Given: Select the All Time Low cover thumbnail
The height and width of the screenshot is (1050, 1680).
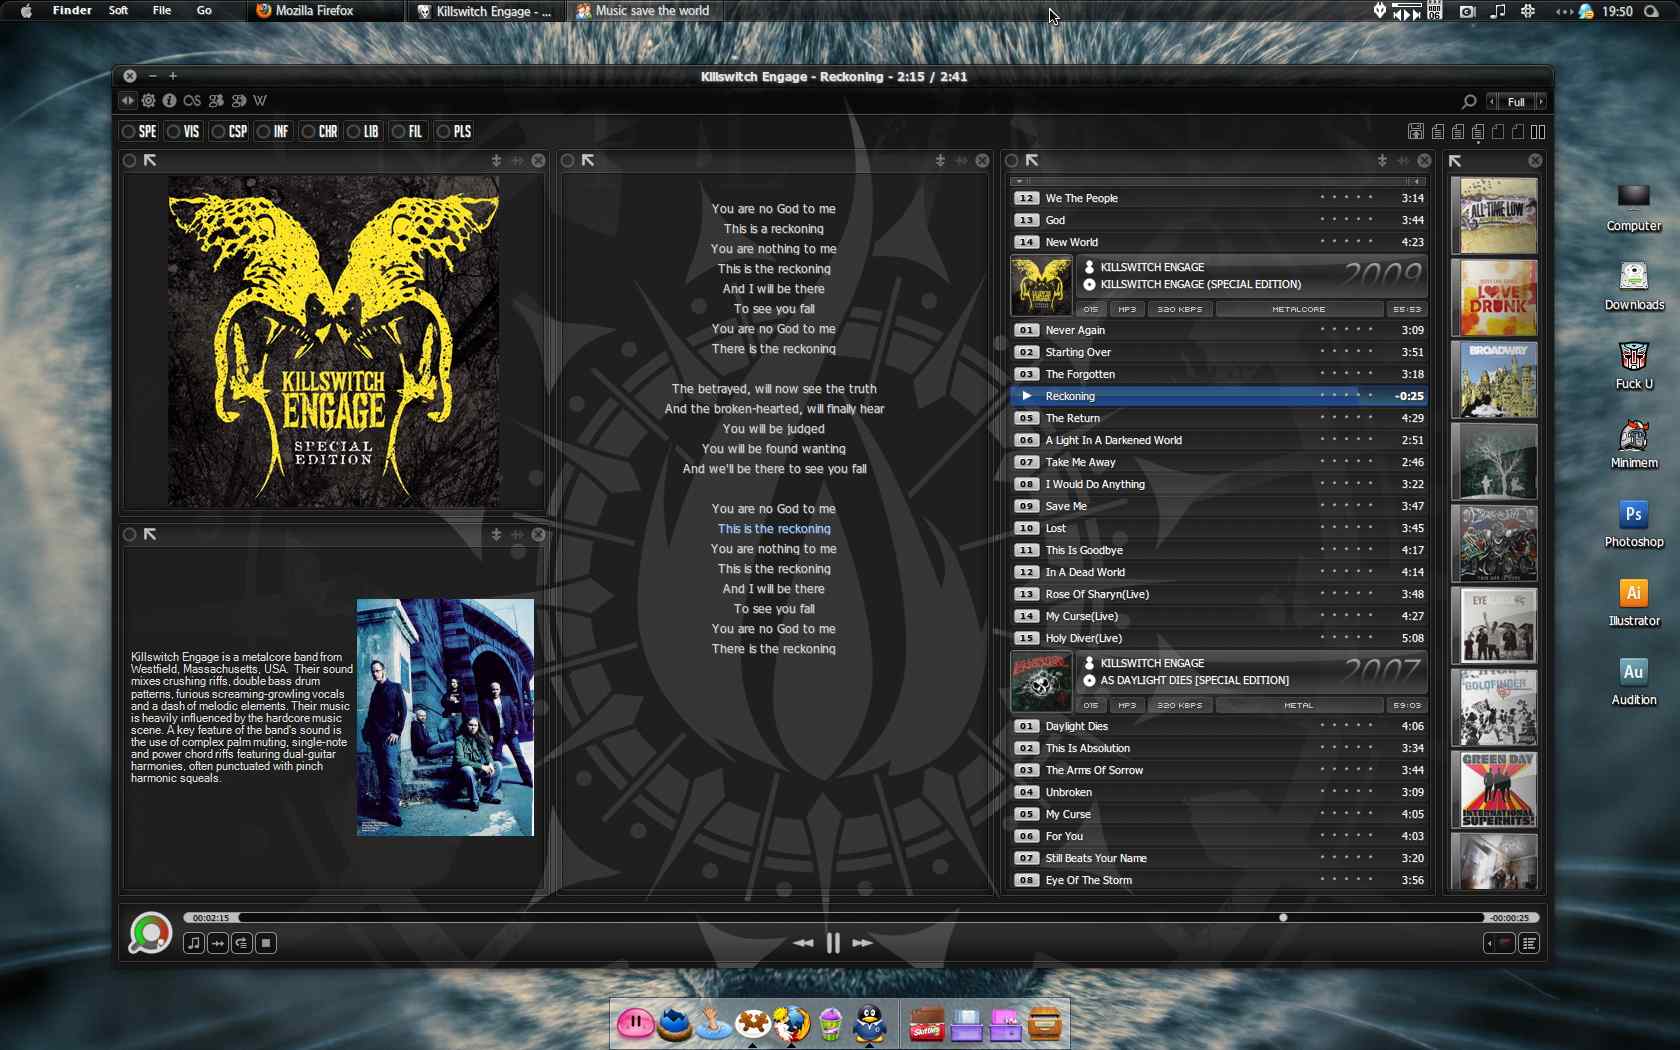Looking at the screenshot, I should click(x=1497, y=215).
